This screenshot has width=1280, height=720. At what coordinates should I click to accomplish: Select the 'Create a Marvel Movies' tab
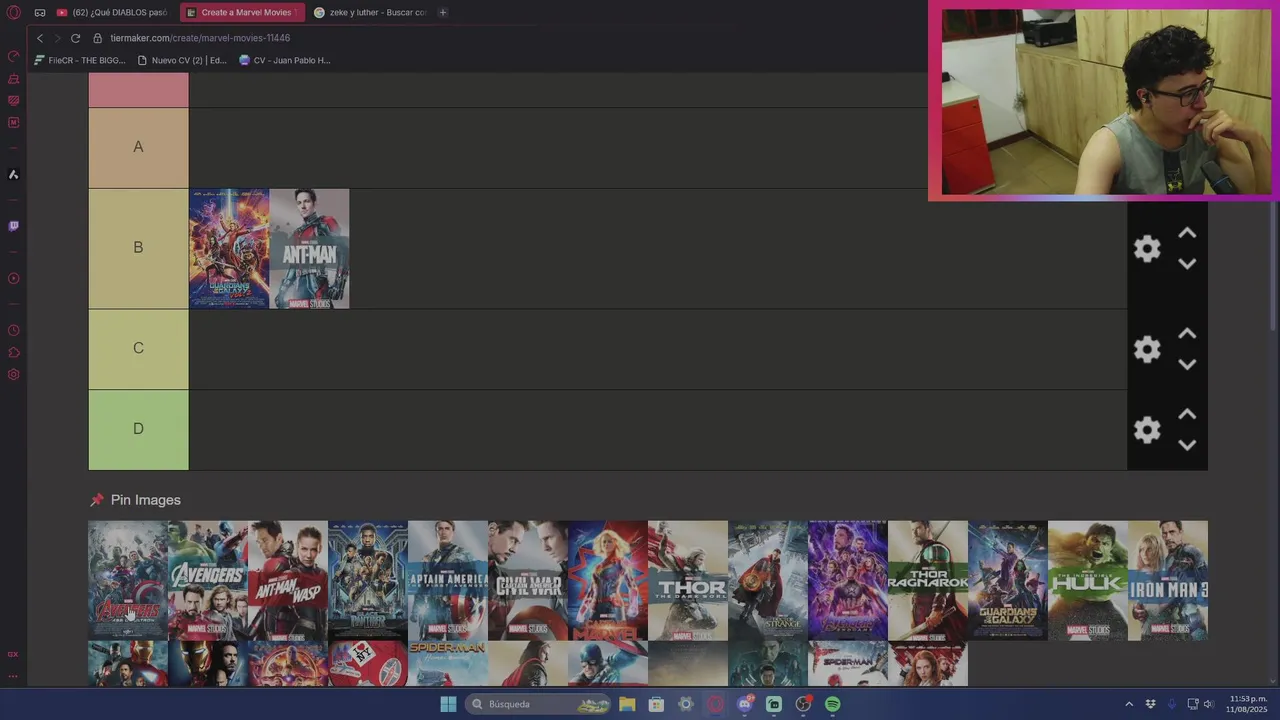click(241, 12)
